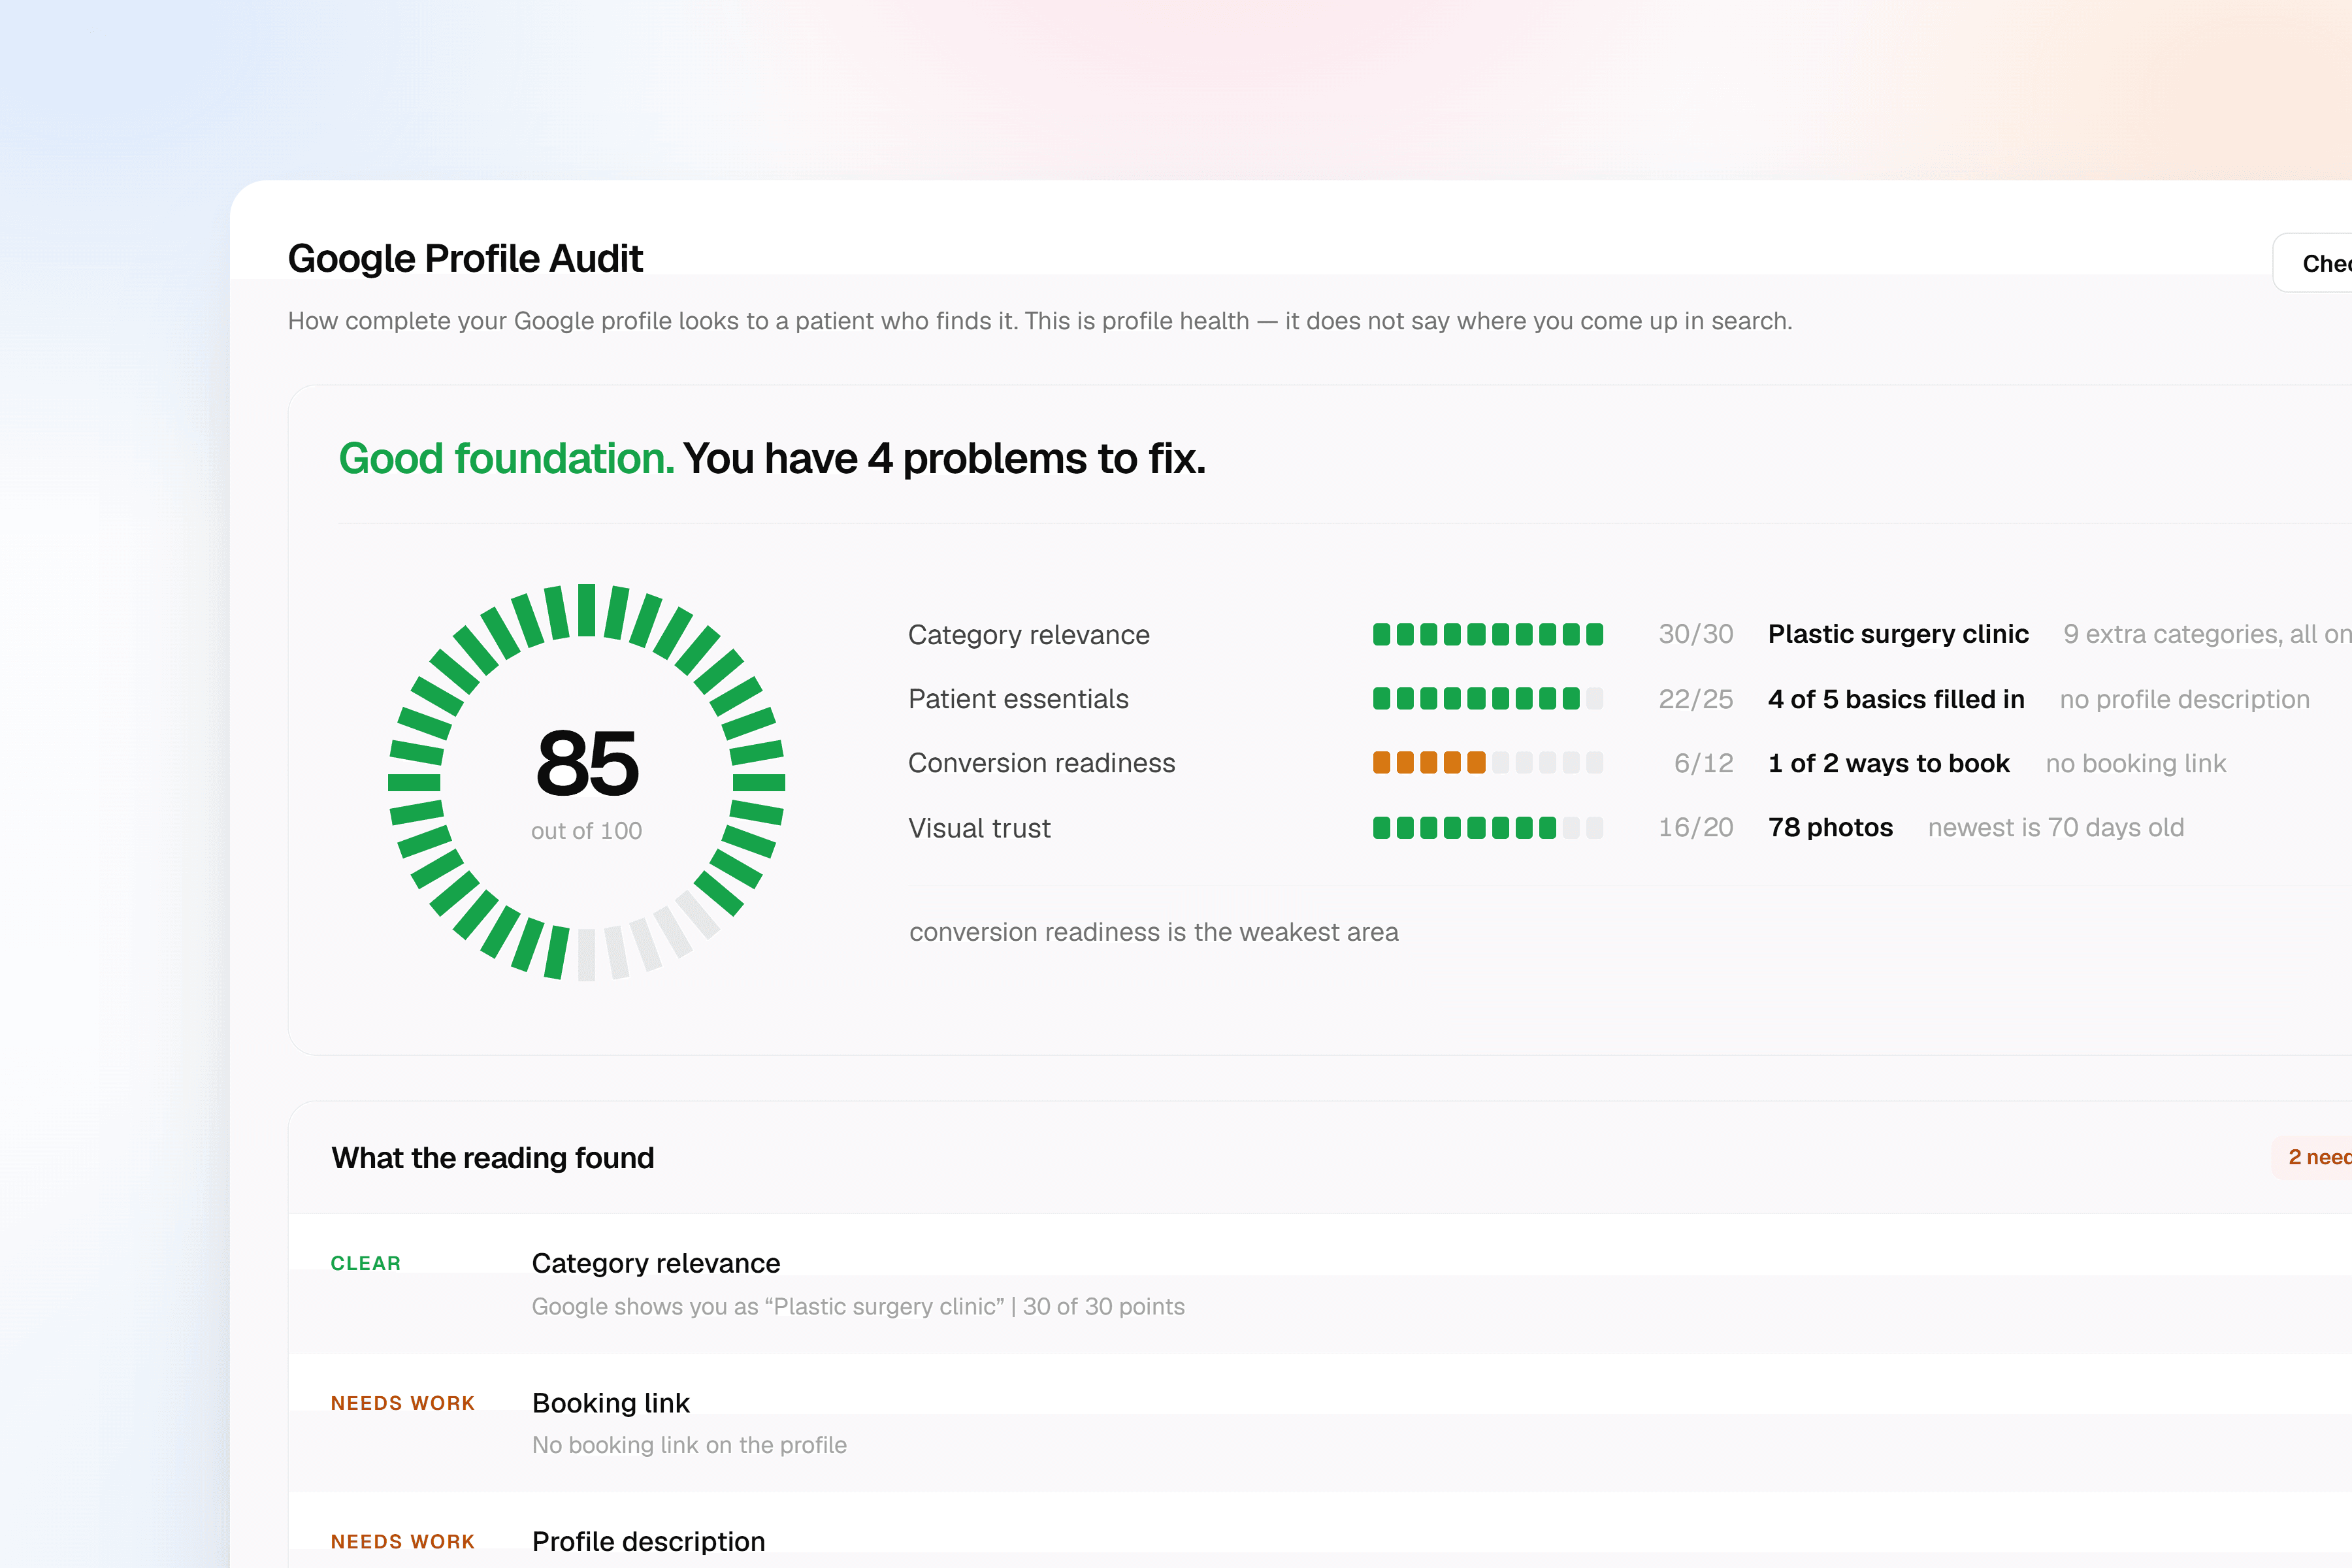
Task: Click the 'out of 100' caption
Action: (x=586, y=831)
